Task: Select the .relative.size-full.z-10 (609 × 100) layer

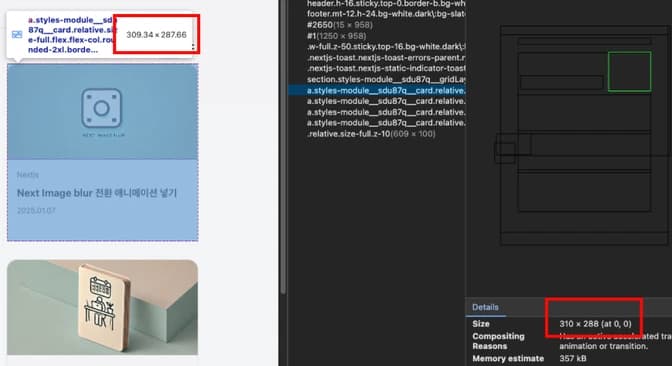Action: (371, 134)
